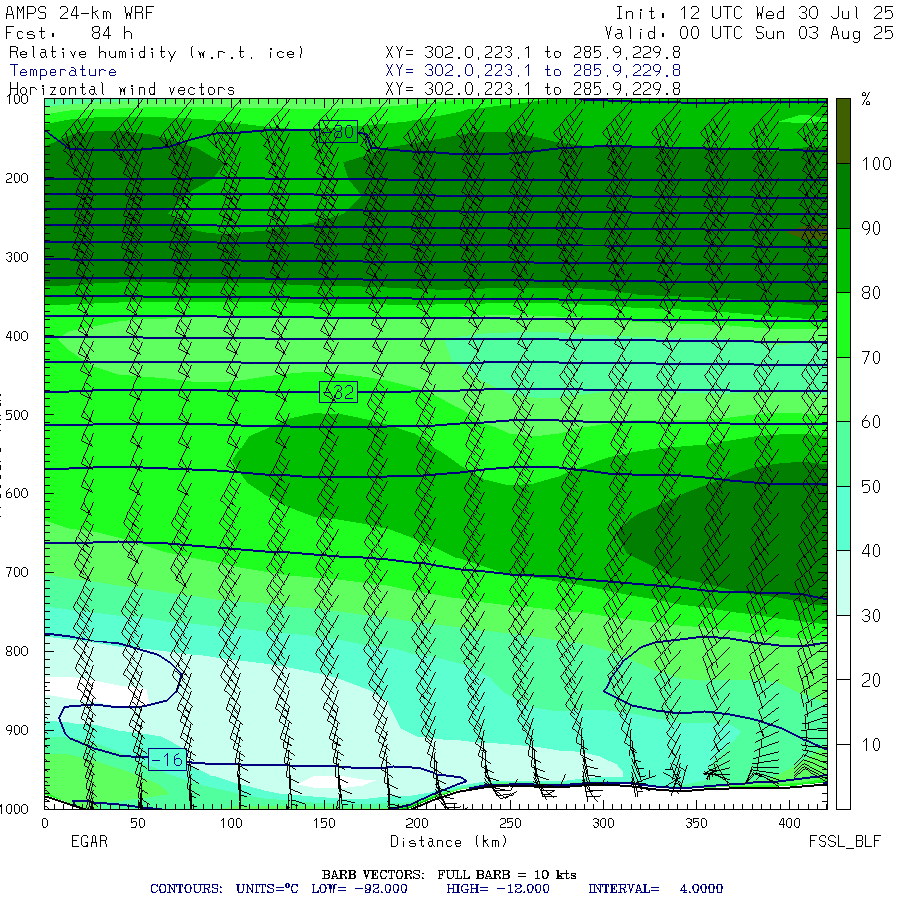Click the -16 temperature contour label
The image size is (900, 900).
(x=167, y=759)
